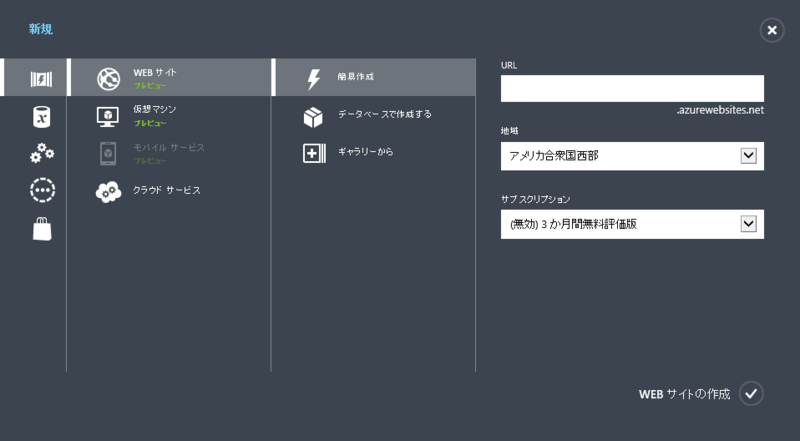Click the plus gallery icon ギャラリーから
Screen dimensions: 800x441
coord(314,153)
